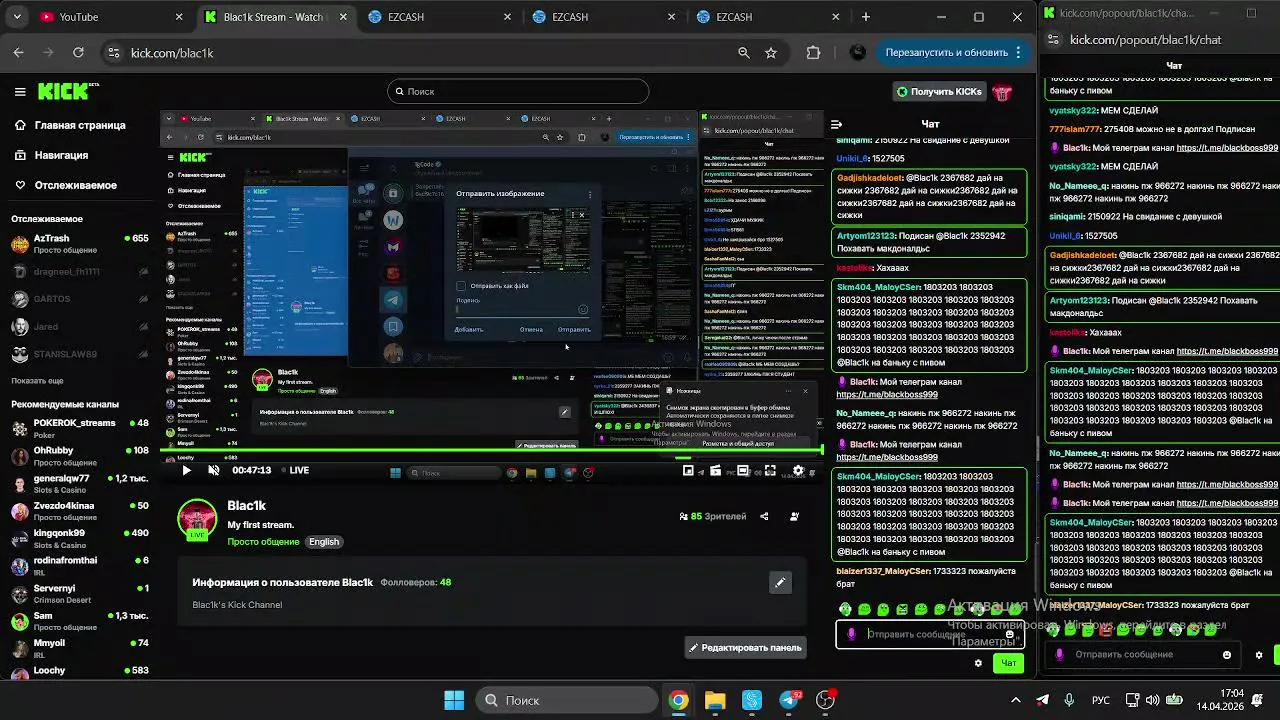Open Отслеживаемое in the sidebar
The width and height of the screenshot is (1280, 720).
tap(65, 185)
